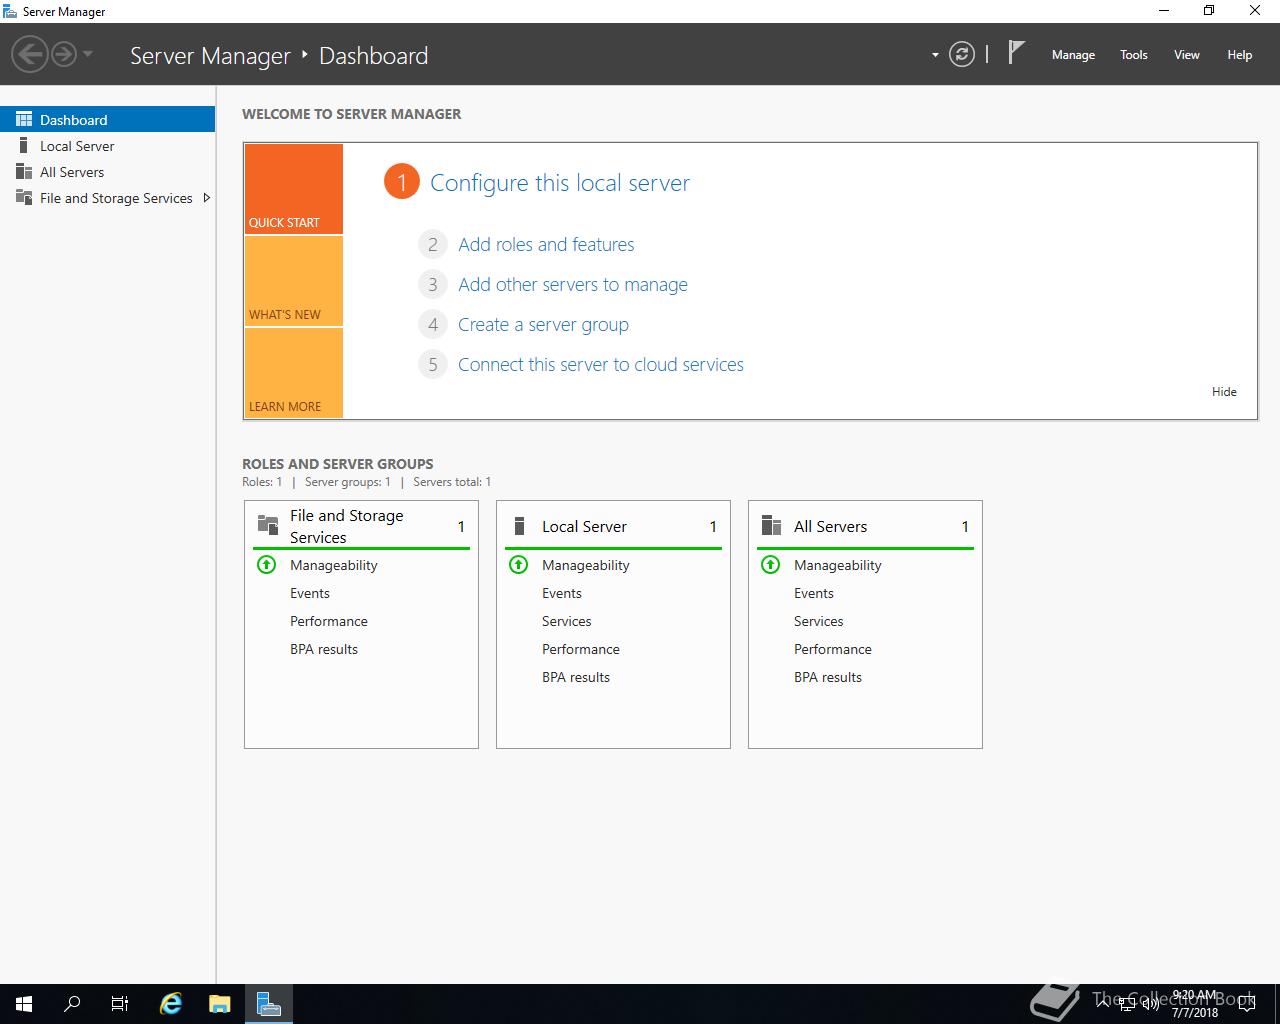Open Manageability in Local Server tile
The width and height of the screenshot is (1280, 1024).
point(586,565)
